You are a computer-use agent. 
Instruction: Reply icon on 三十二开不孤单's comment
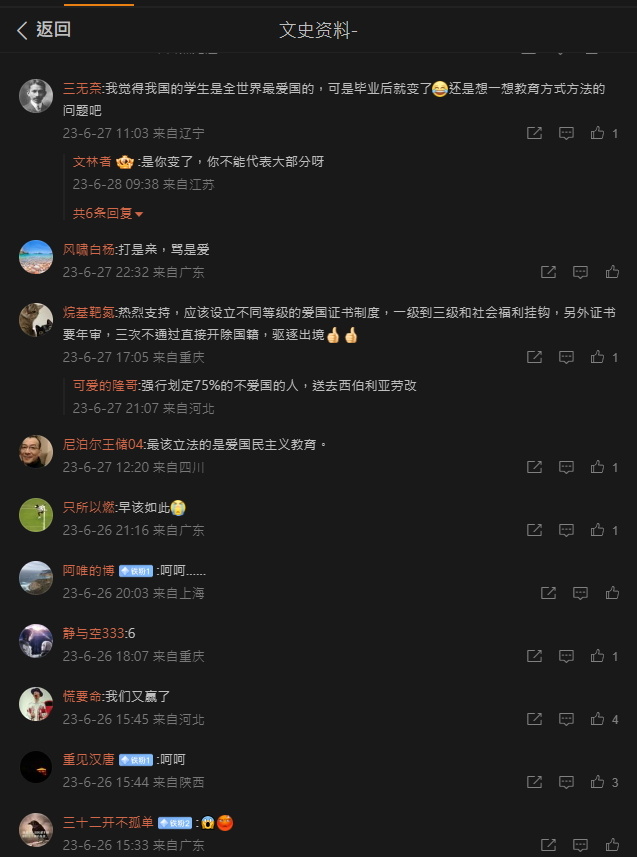tap(580, 844)
